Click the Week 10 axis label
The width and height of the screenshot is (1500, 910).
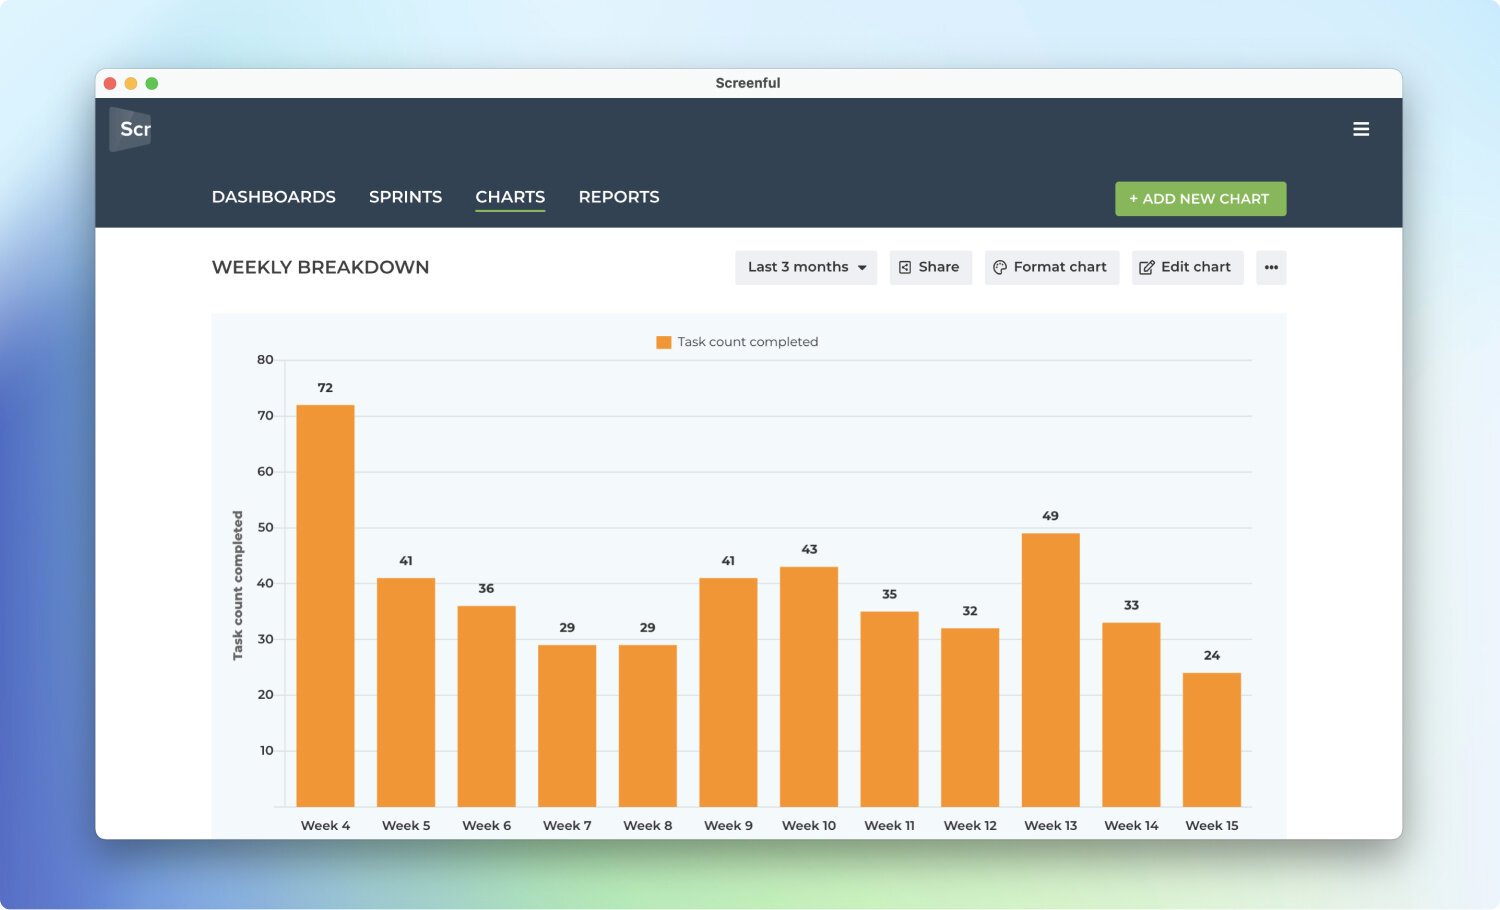(x=809, y=826)
